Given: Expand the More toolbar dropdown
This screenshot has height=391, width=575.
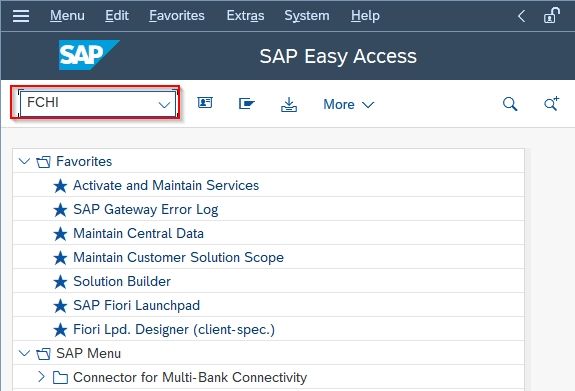Looking at the screenshot, I should pyautogui.click(x=348, y=105).
